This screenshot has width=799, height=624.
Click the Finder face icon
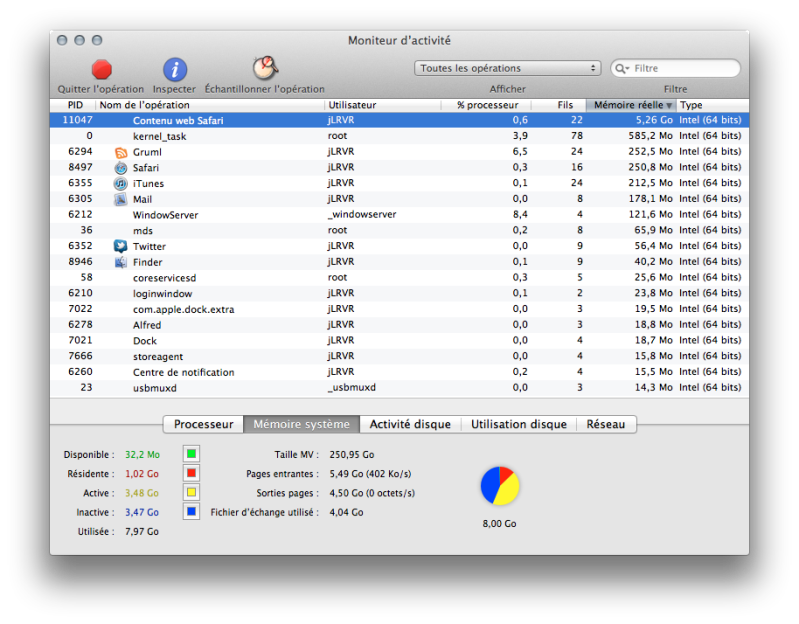[x=121, y=262]
